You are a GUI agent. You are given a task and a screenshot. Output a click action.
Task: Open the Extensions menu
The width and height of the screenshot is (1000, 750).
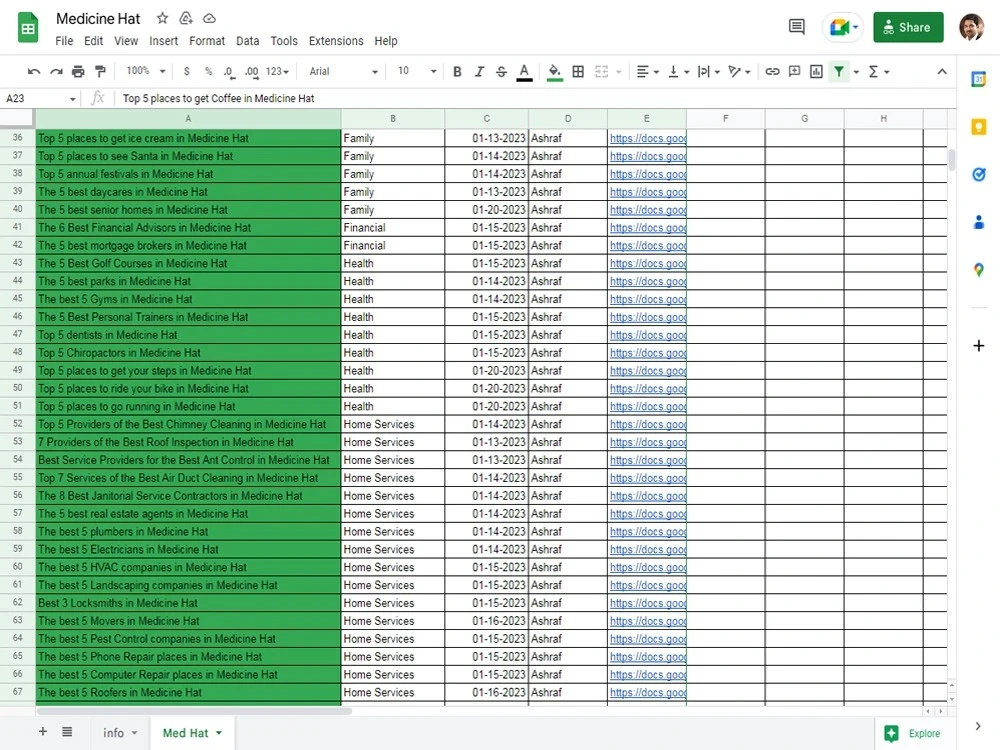pos(336,41)
